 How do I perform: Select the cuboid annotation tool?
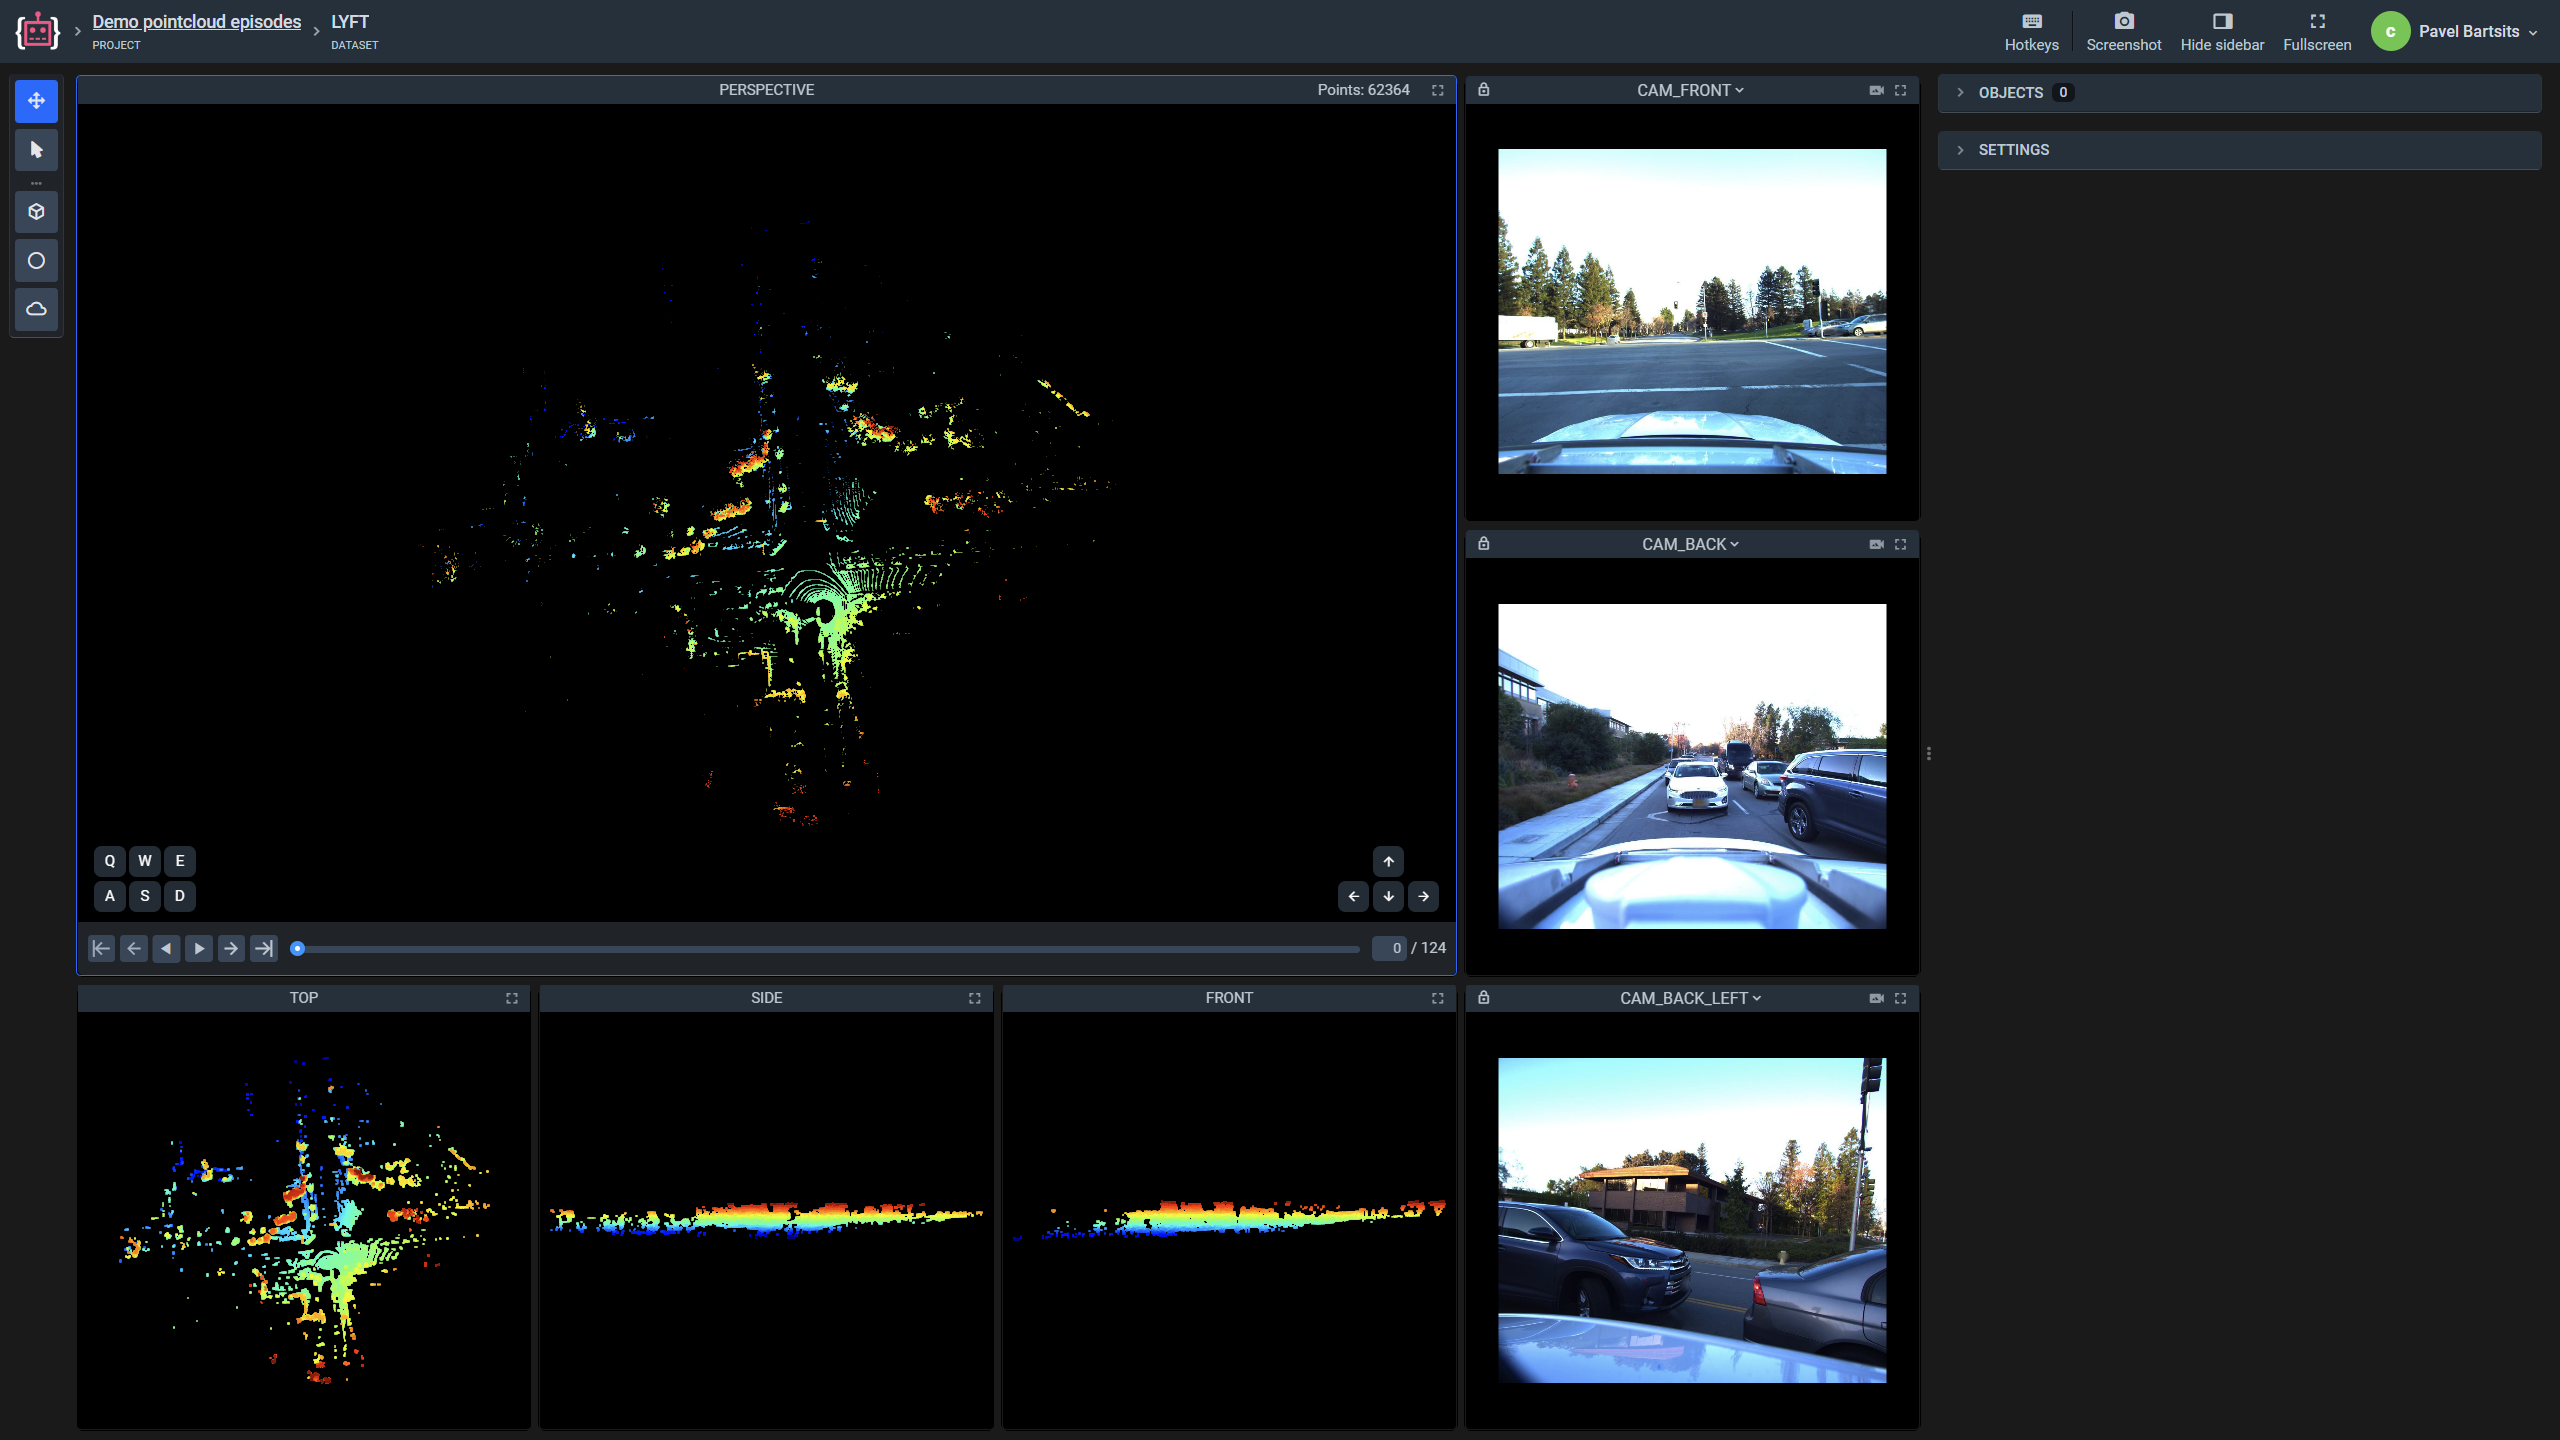(x=36, y=211)
